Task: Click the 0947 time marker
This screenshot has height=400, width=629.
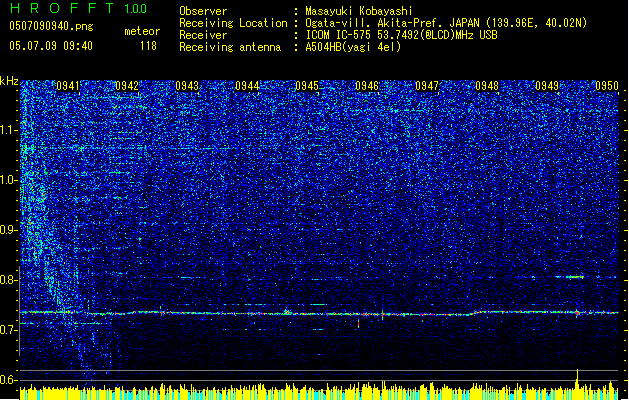Action: [x=427, y=85]
